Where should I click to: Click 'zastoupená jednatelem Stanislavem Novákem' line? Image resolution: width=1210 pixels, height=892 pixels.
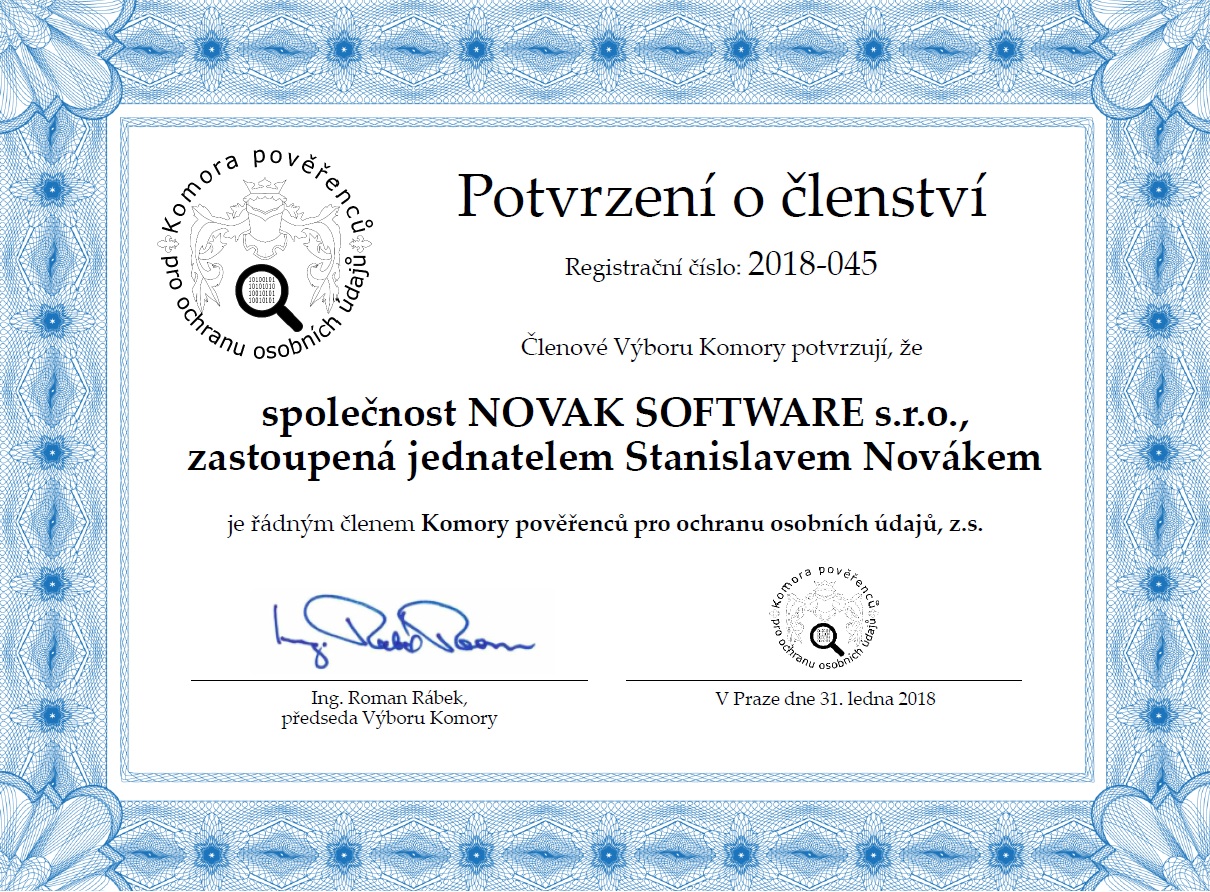[x=614, y=458]
